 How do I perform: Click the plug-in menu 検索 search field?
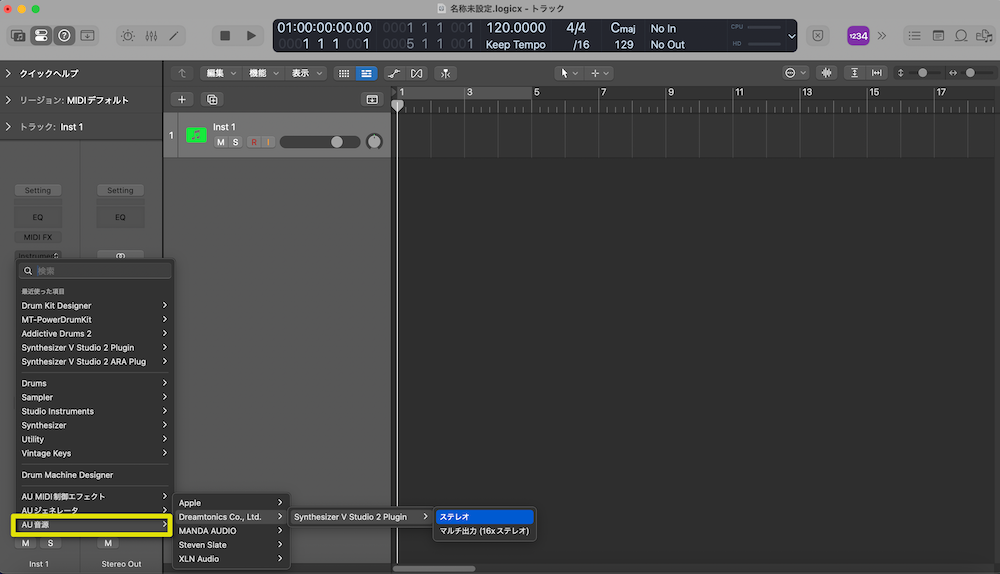[x=95, y=270]
